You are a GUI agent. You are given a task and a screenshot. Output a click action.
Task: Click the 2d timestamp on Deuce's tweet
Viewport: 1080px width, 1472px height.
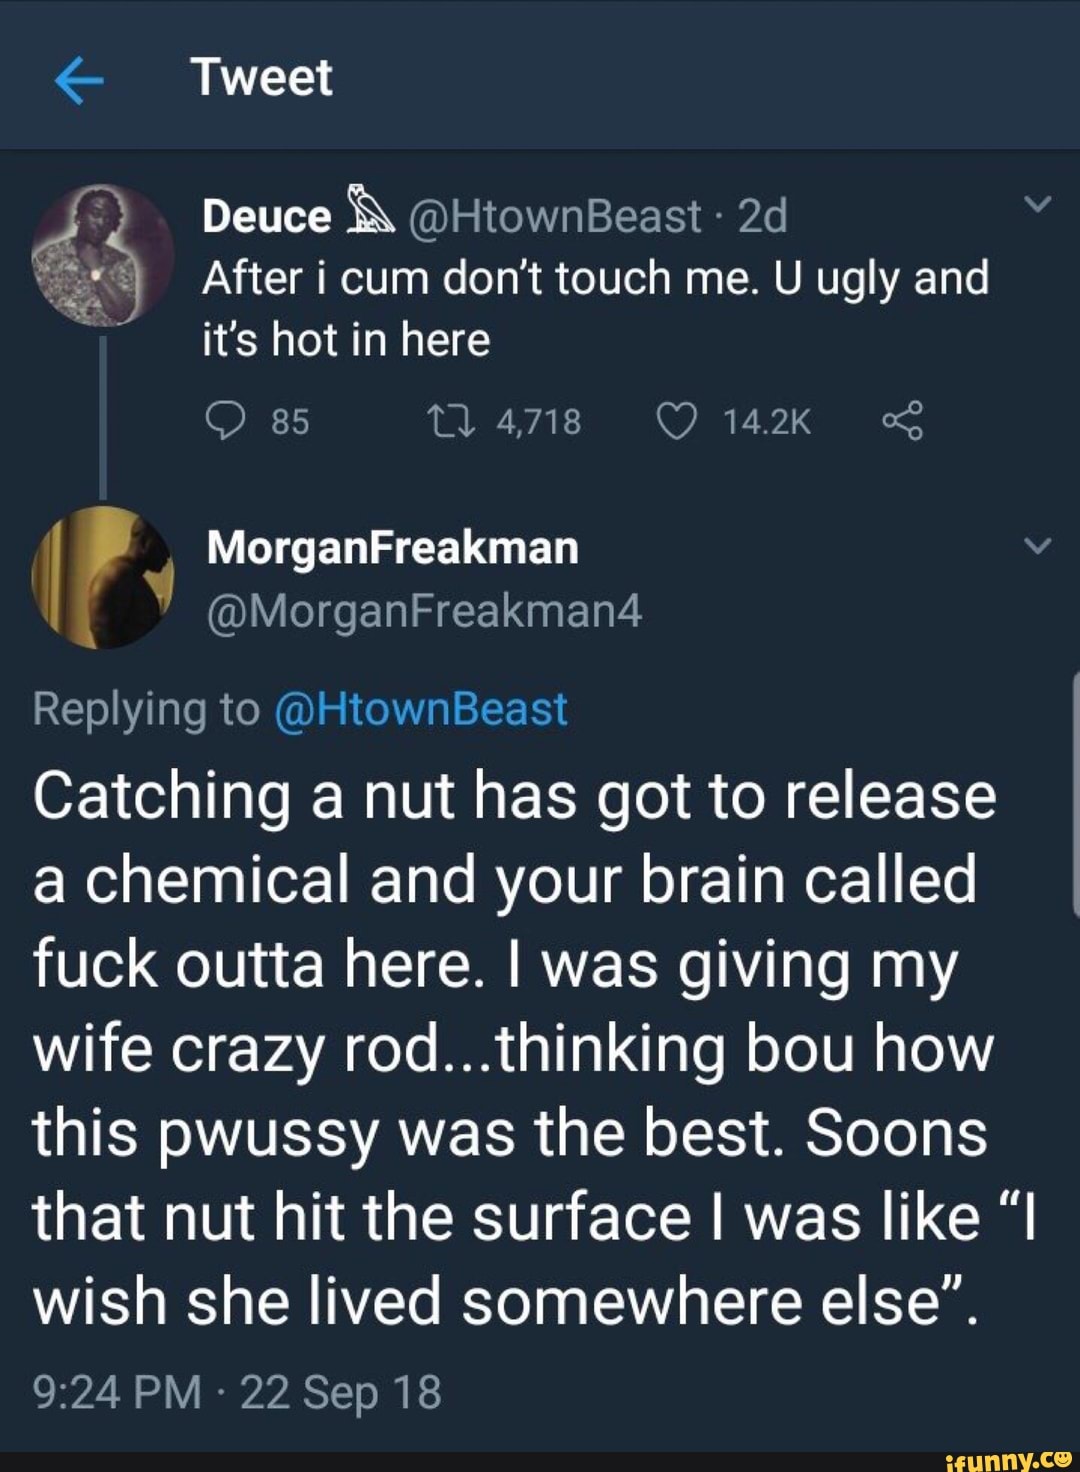pos(762,216)
